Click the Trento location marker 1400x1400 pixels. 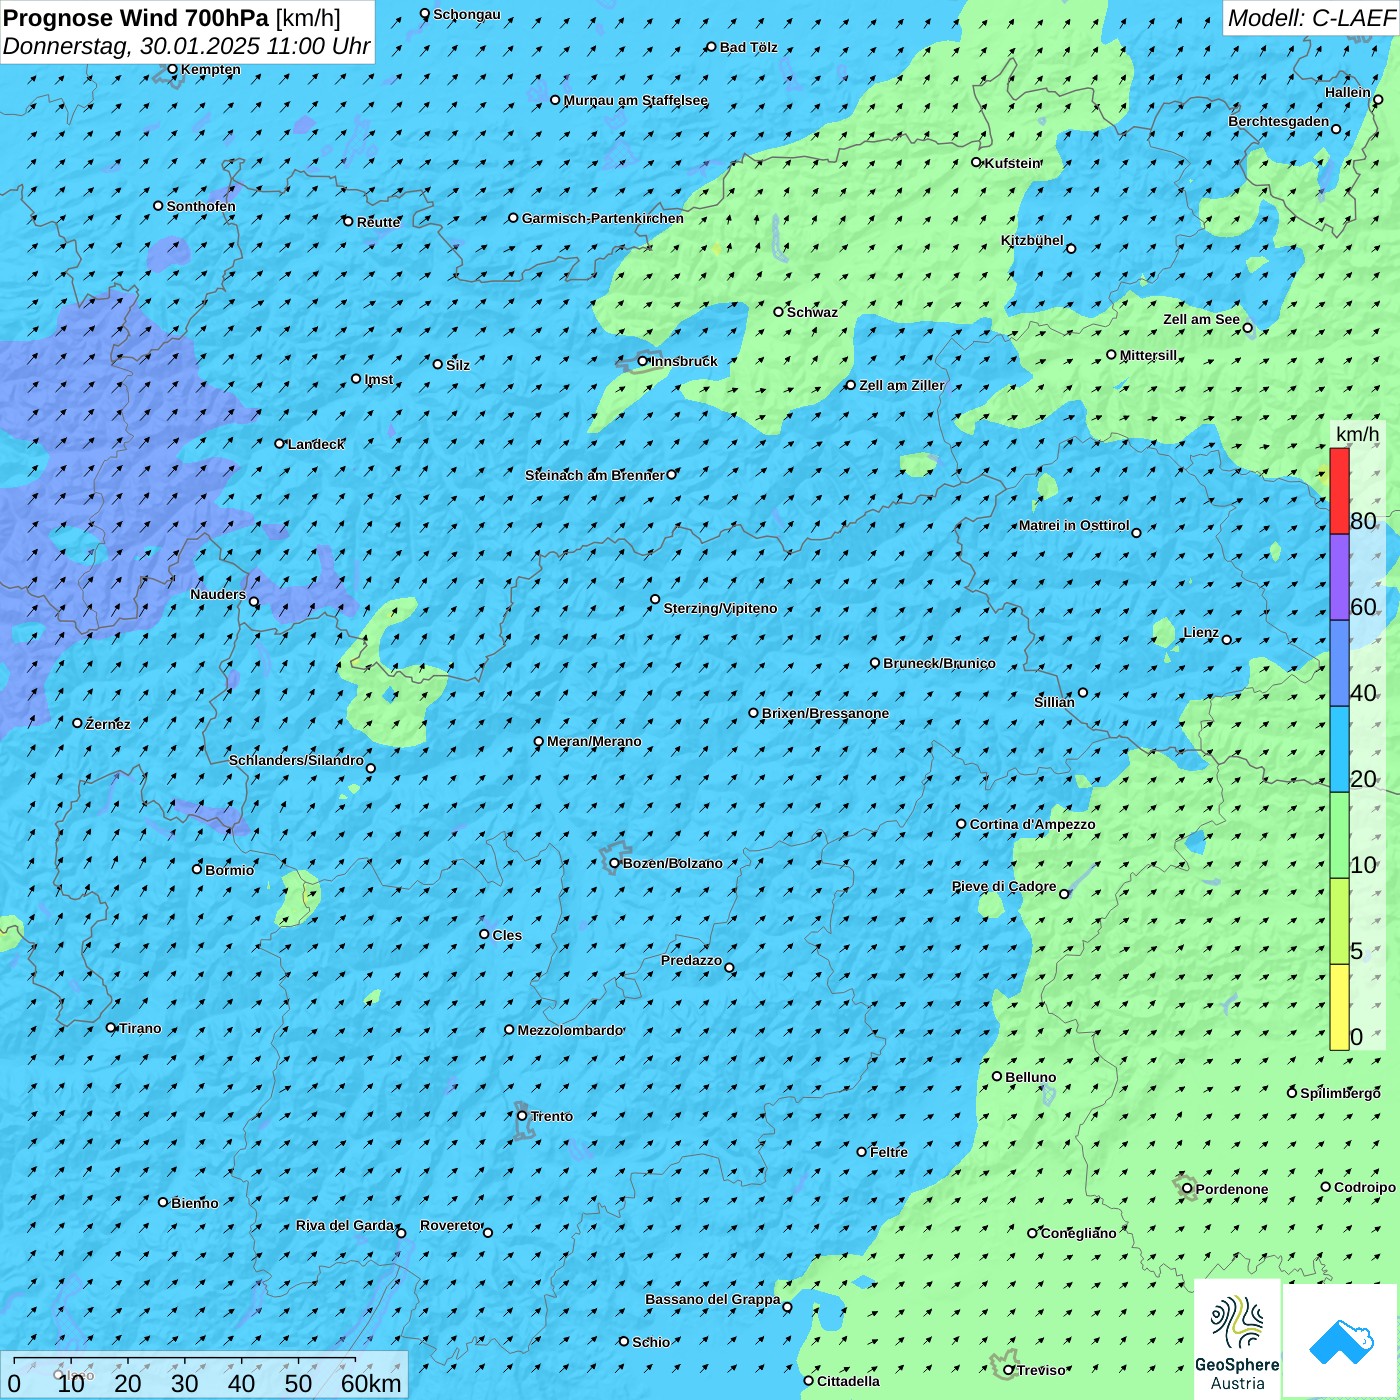[522, 1116]
